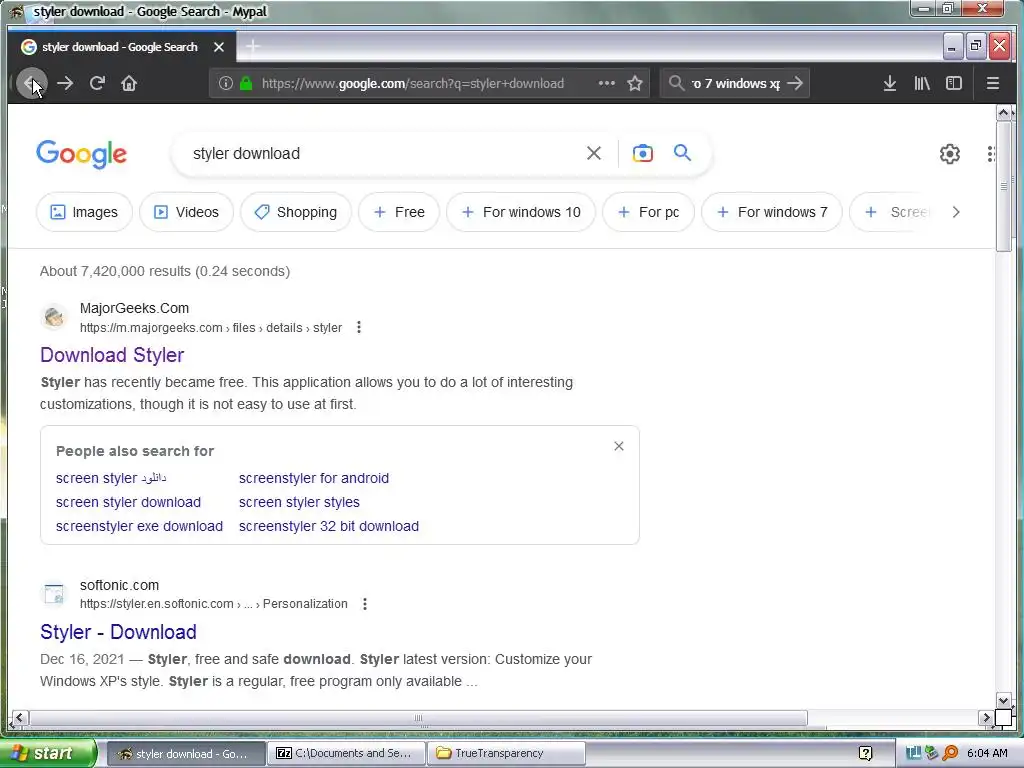Click the MajorGeeks favicon
Viewport: 1024px width, 768px height.
(54, 317)
